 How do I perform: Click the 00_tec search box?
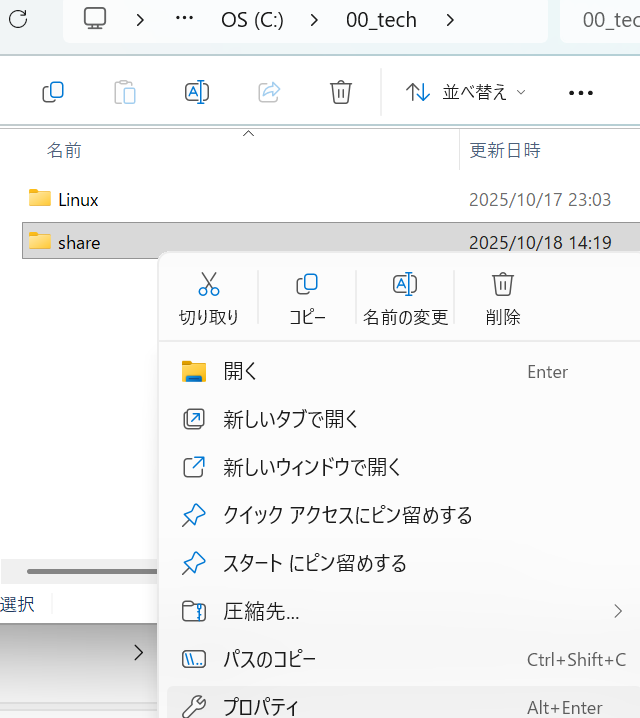coord(601,20)
